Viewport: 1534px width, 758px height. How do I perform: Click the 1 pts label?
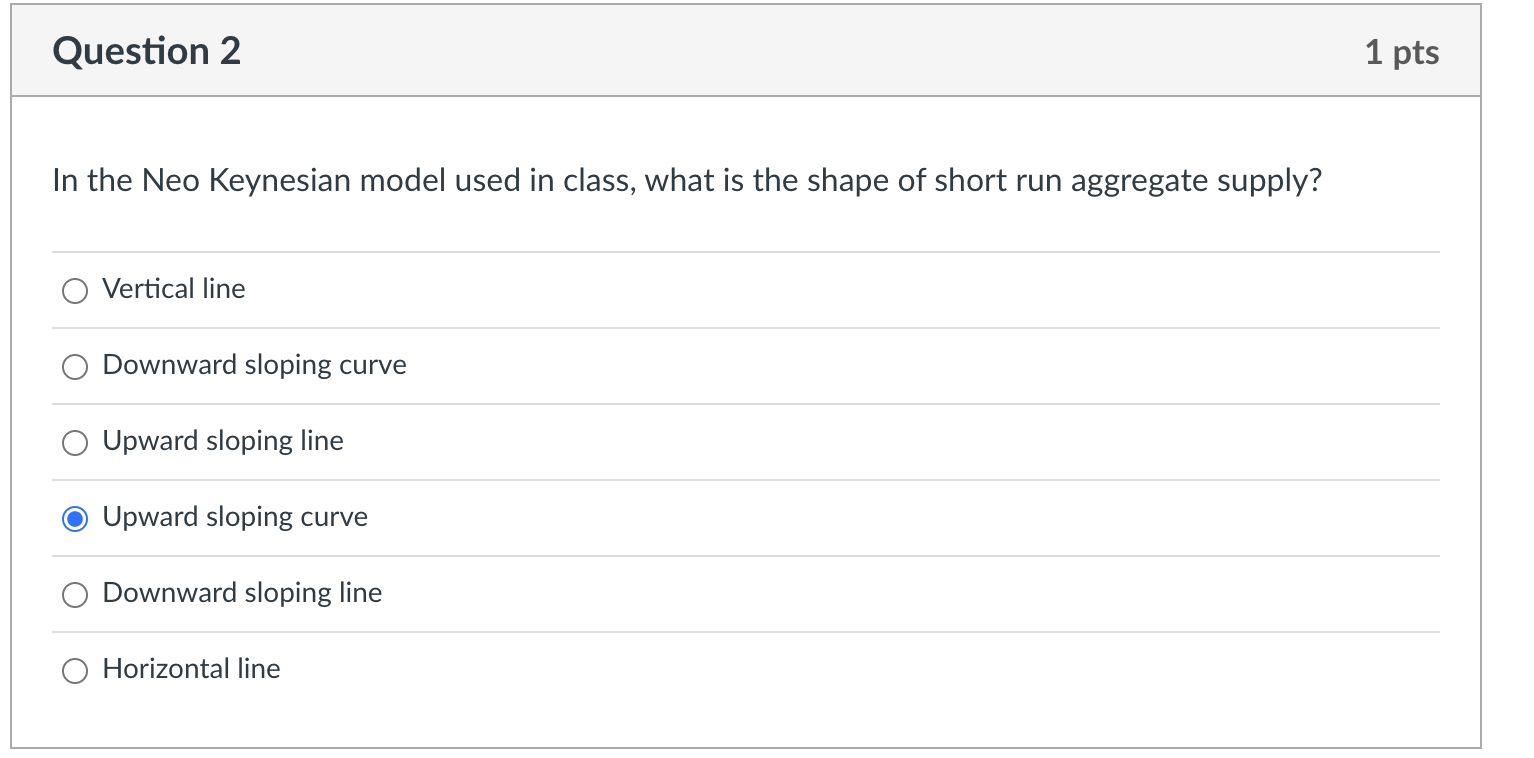pyautogui.click(x=1402, y=52)
